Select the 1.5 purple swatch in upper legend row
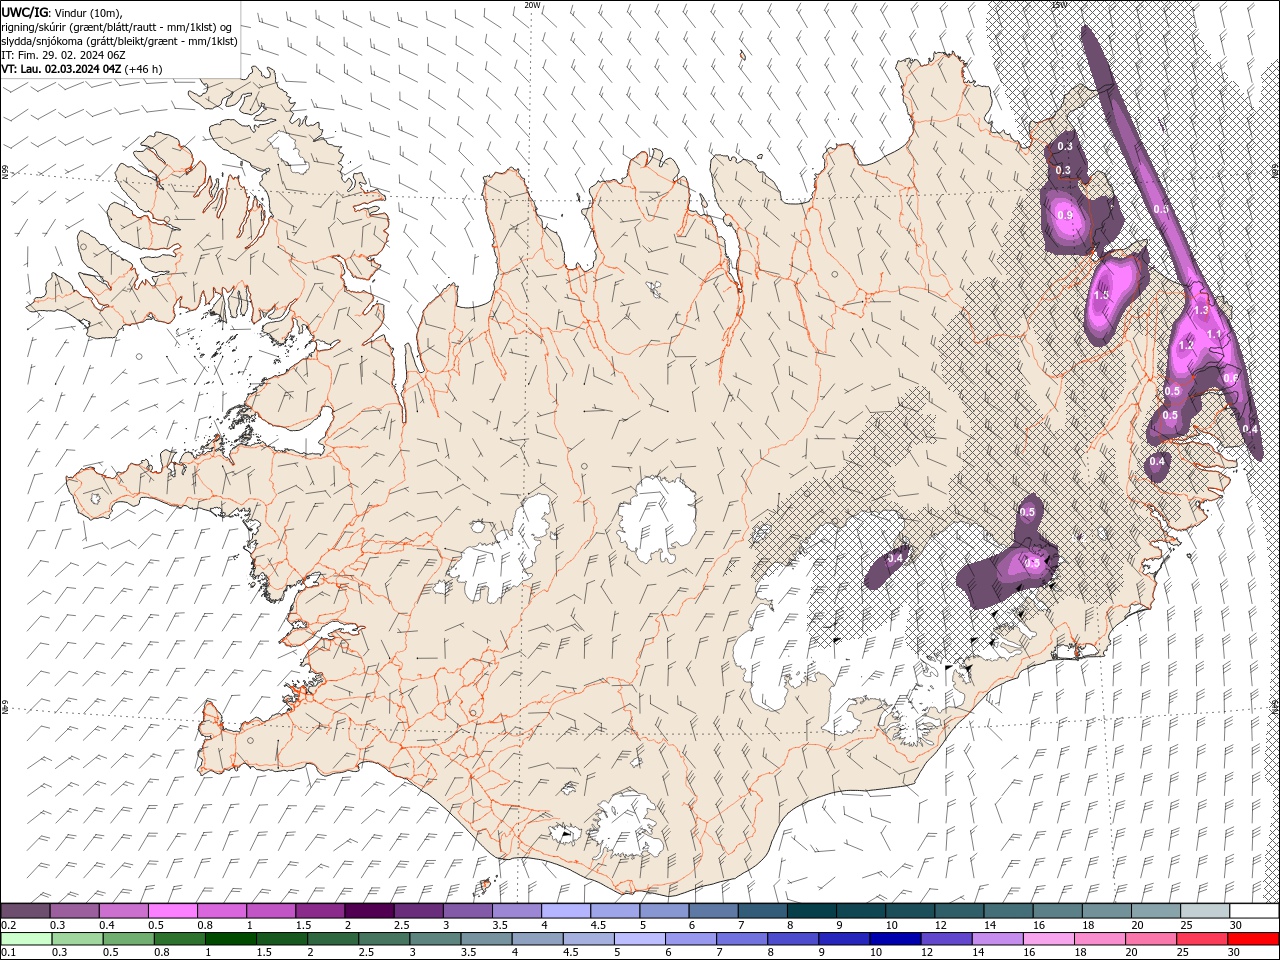This screenshot has height=960, width=1280. tap(320, 910)
